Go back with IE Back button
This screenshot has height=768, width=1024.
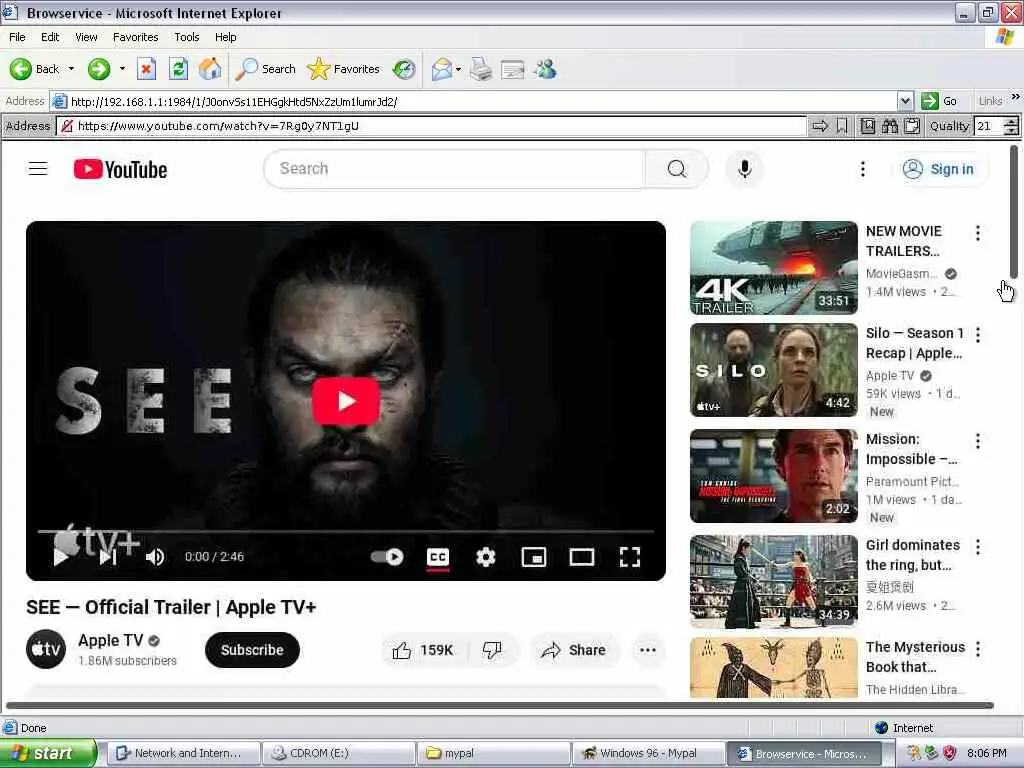pos(34,69)
